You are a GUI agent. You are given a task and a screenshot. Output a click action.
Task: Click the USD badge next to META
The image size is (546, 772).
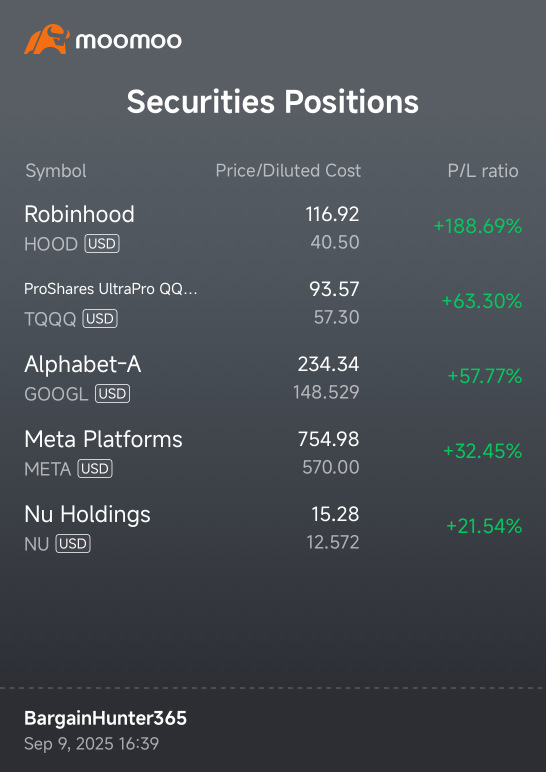pos(95,469)
